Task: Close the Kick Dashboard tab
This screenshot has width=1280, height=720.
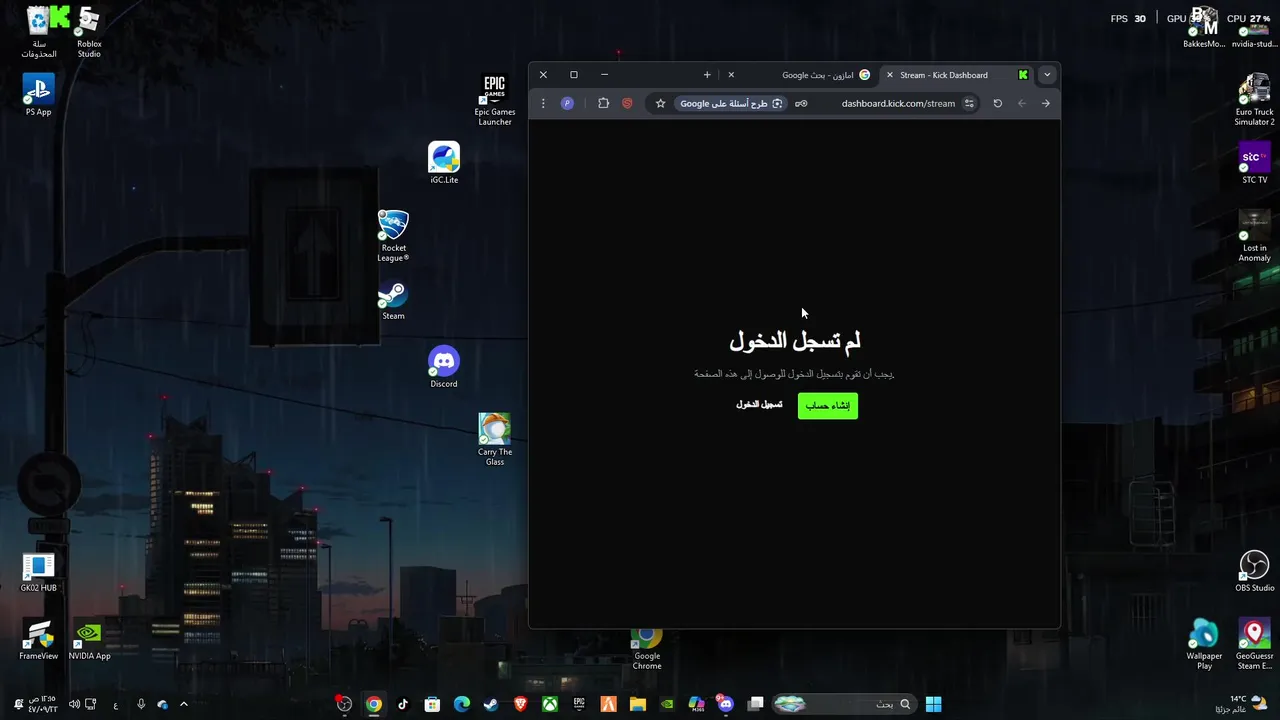Action: point(889,75)
